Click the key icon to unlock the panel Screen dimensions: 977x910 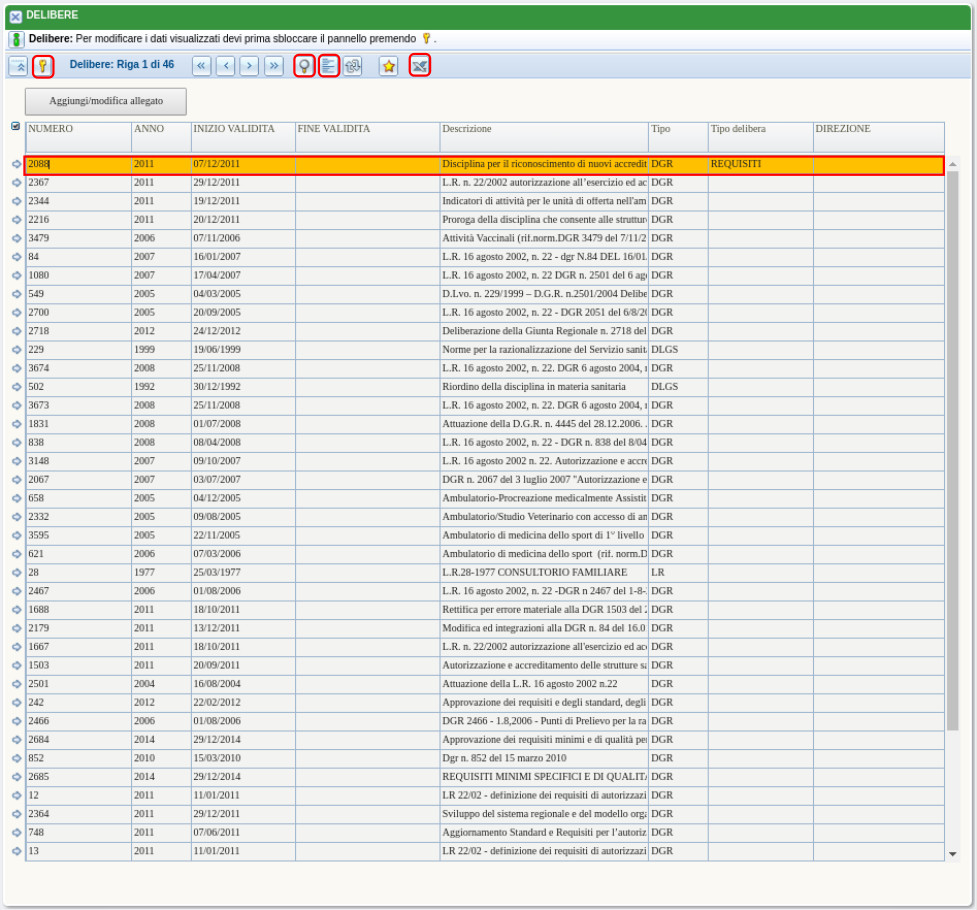42,66
